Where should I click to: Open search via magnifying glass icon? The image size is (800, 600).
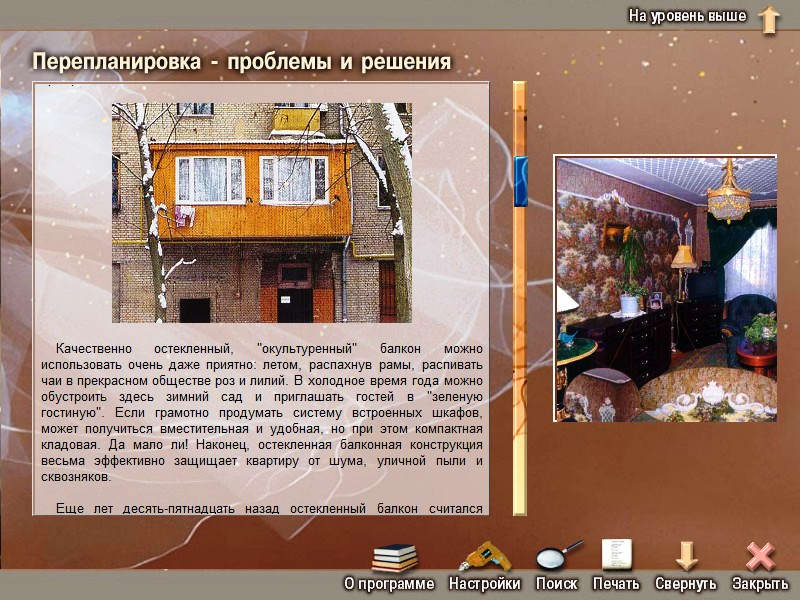click(x=559, y=555)
